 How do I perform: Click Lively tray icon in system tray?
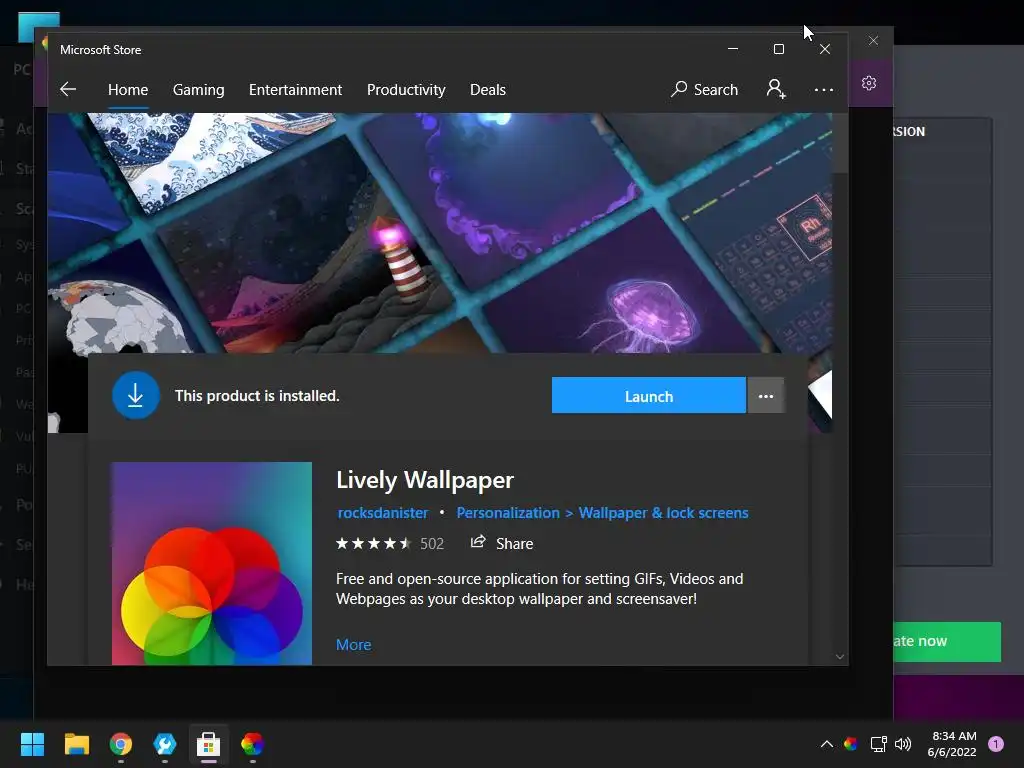(x=850, y=744)
